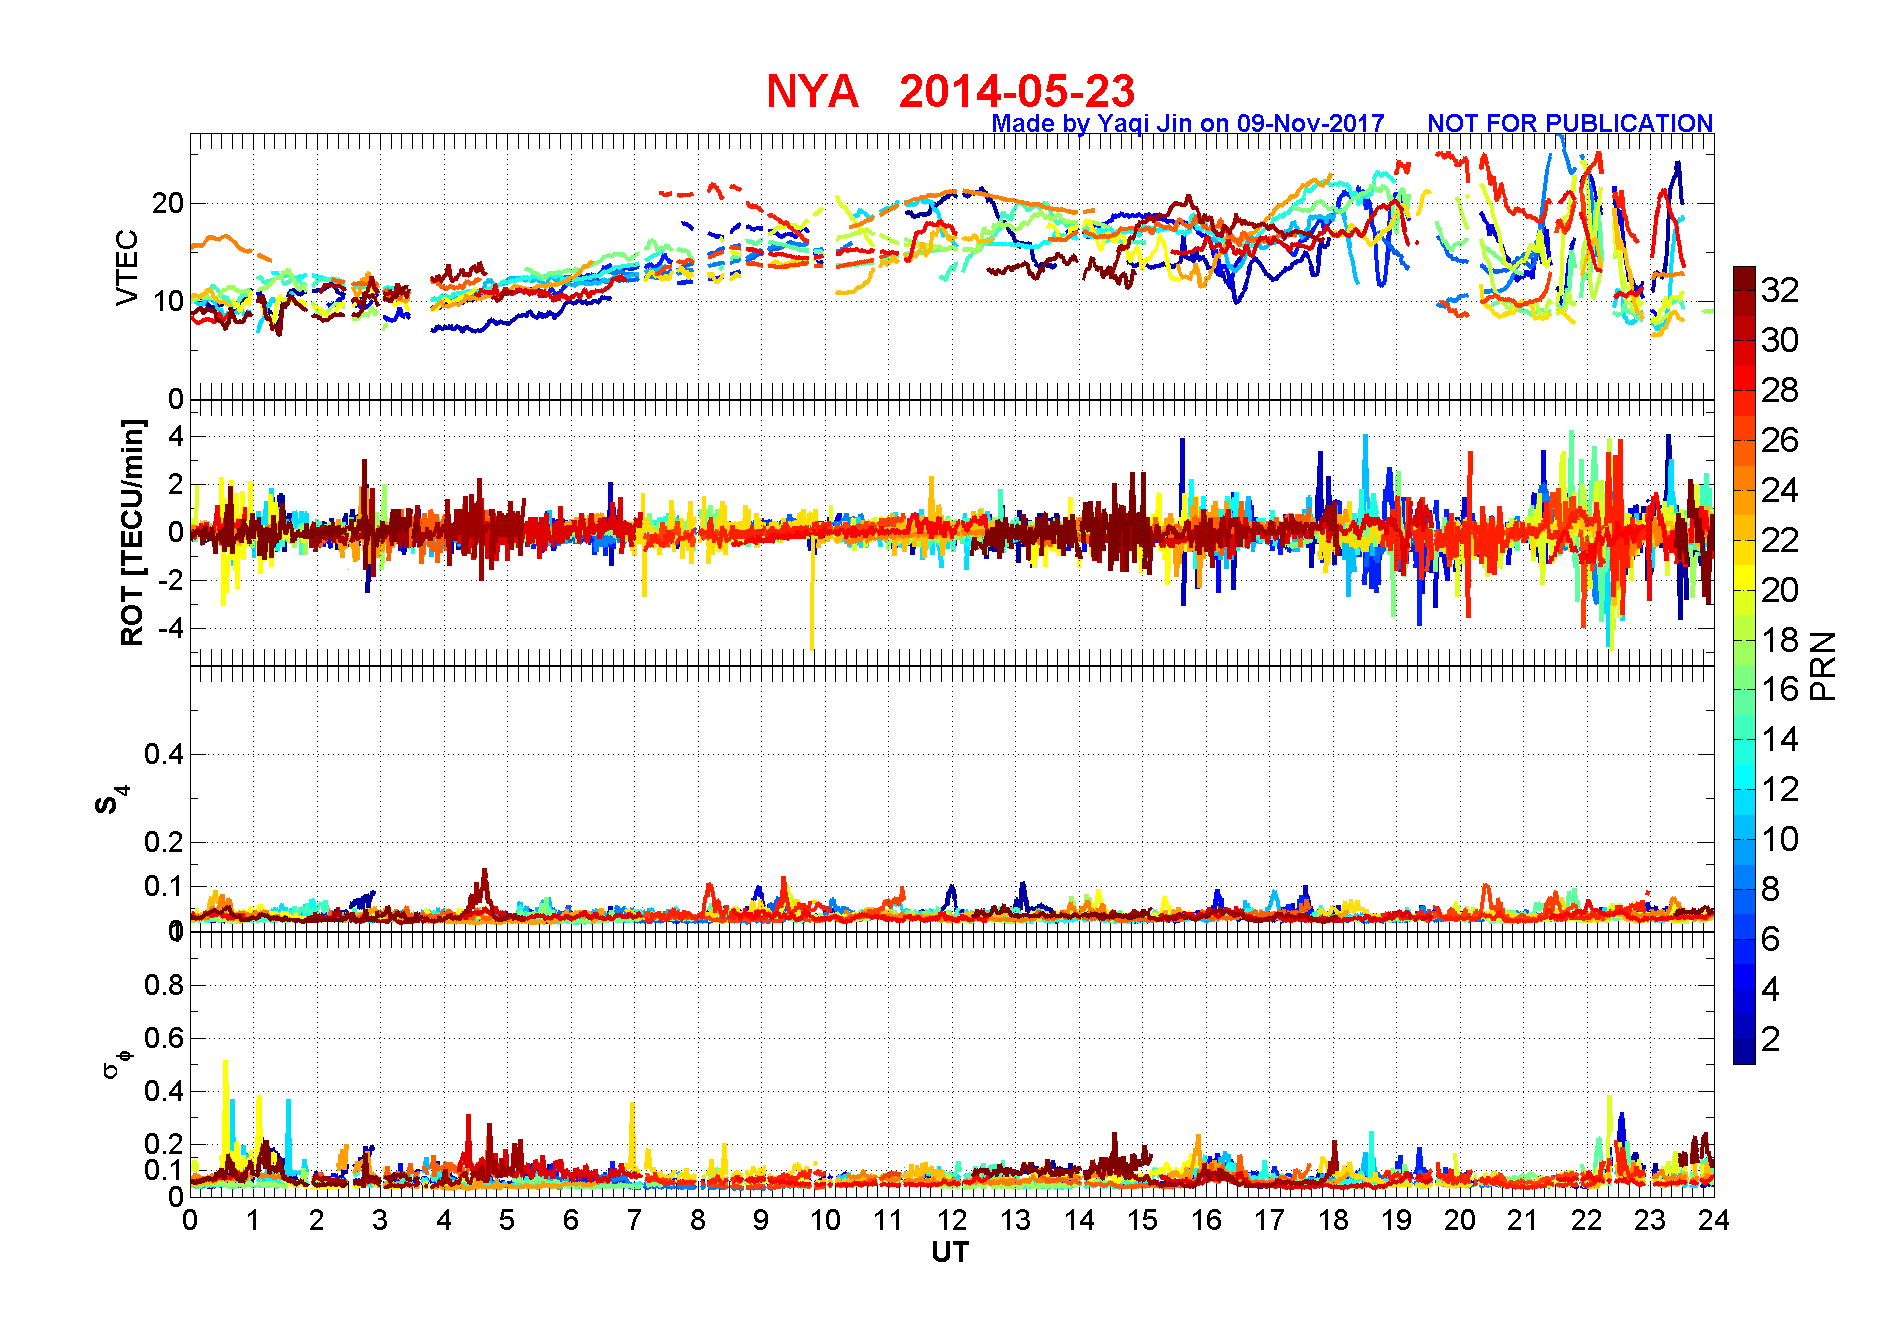Click x-axis tick label 24
Screen dimensions: 1904x1330
click(1714, 1220)
